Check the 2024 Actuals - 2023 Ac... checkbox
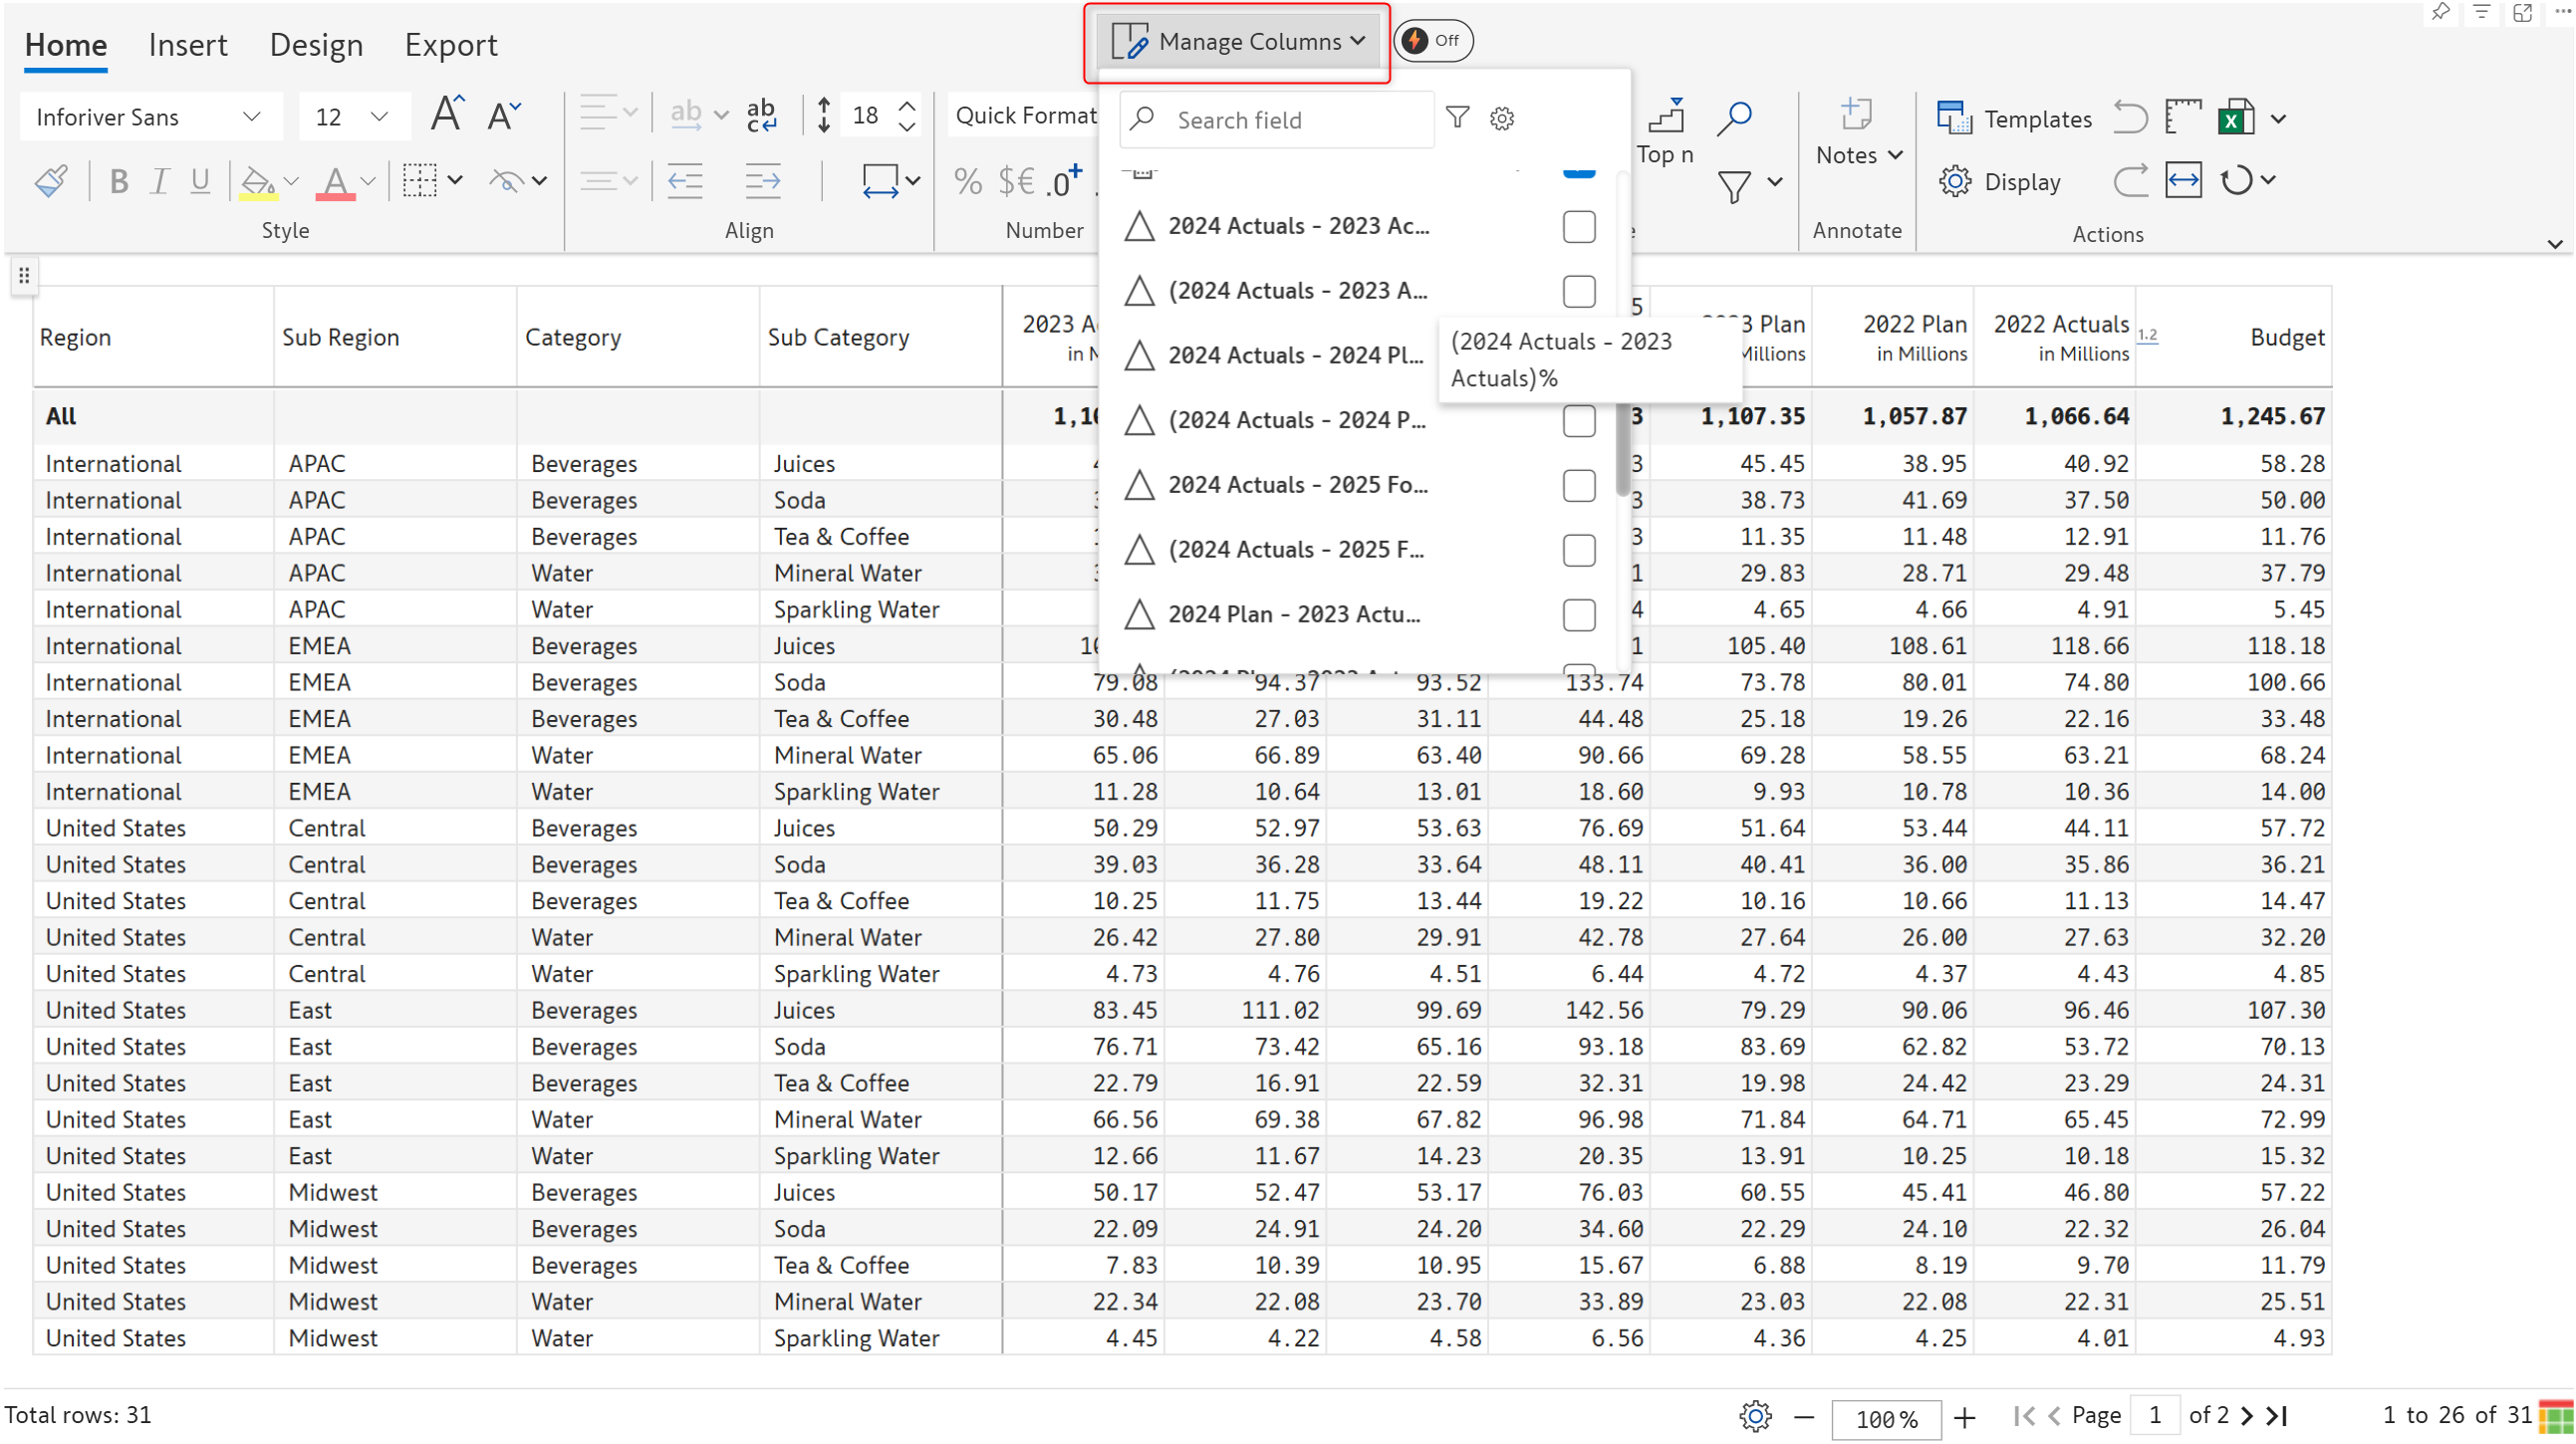The height and width of the screenshot is (1444, 2576). point(1578,227)
